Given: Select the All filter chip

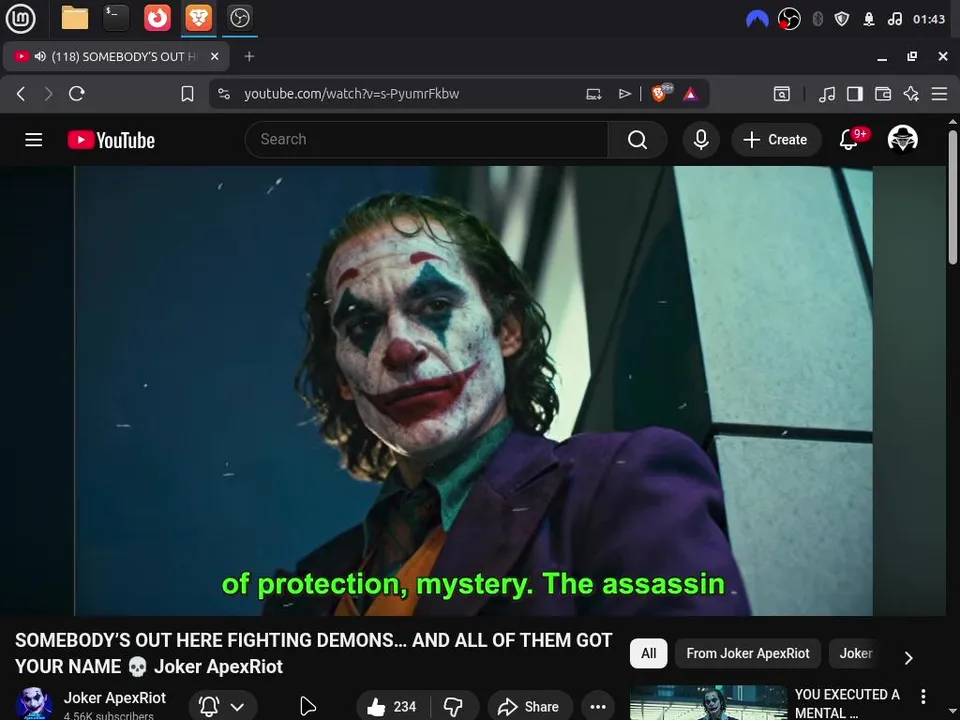Looking at the screenshot, I should [648, 653].
